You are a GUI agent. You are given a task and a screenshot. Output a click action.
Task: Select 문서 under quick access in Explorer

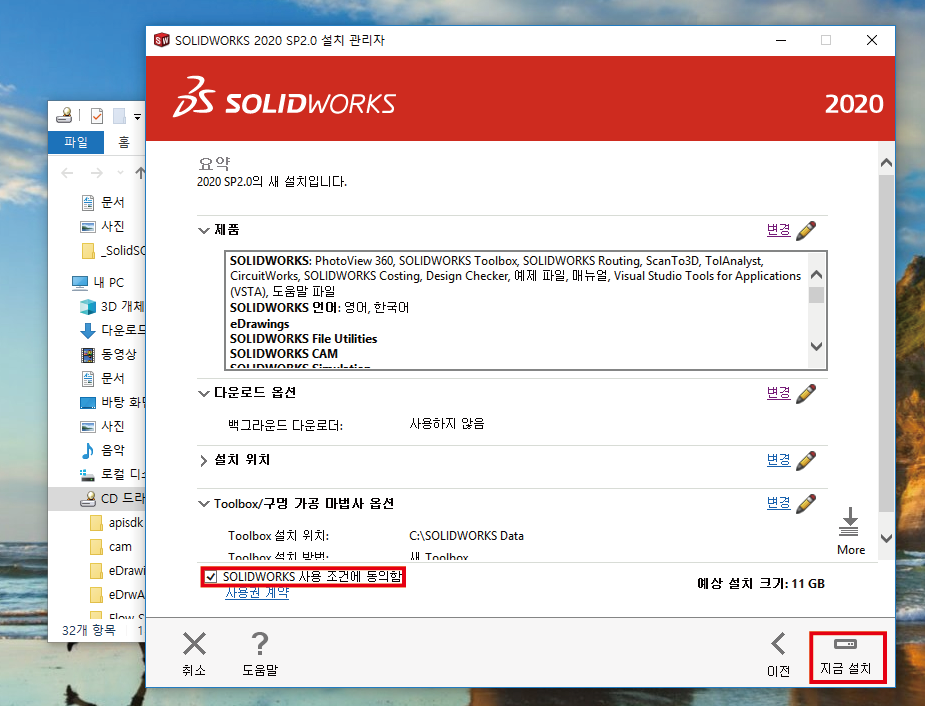[x=103, y=203]
